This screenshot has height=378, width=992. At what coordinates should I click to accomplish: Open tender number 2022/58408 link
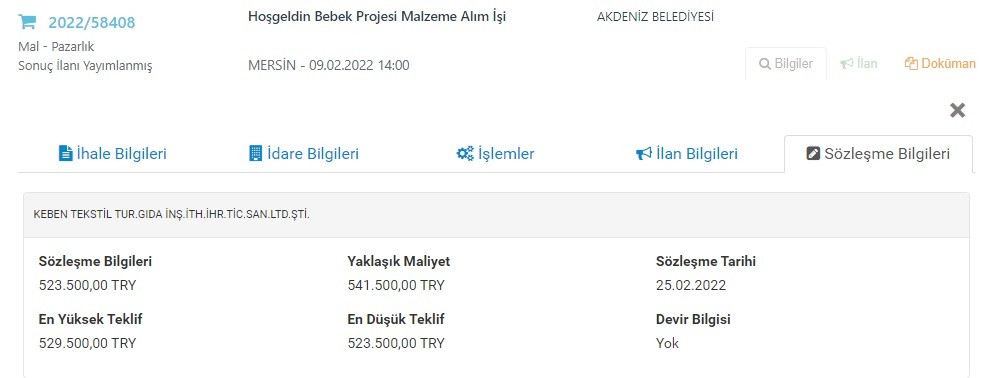92,23
